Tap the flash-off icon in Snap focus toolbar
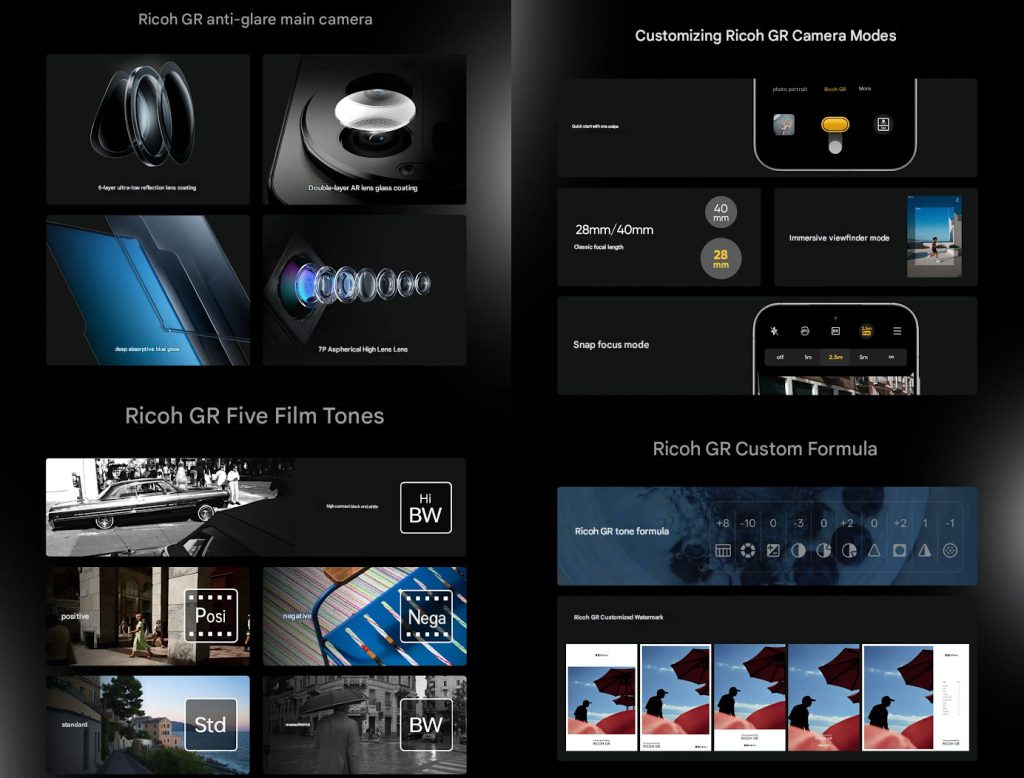Viewport: 1024px width, 778px height. pyautogui.click(x=774, y=331)
